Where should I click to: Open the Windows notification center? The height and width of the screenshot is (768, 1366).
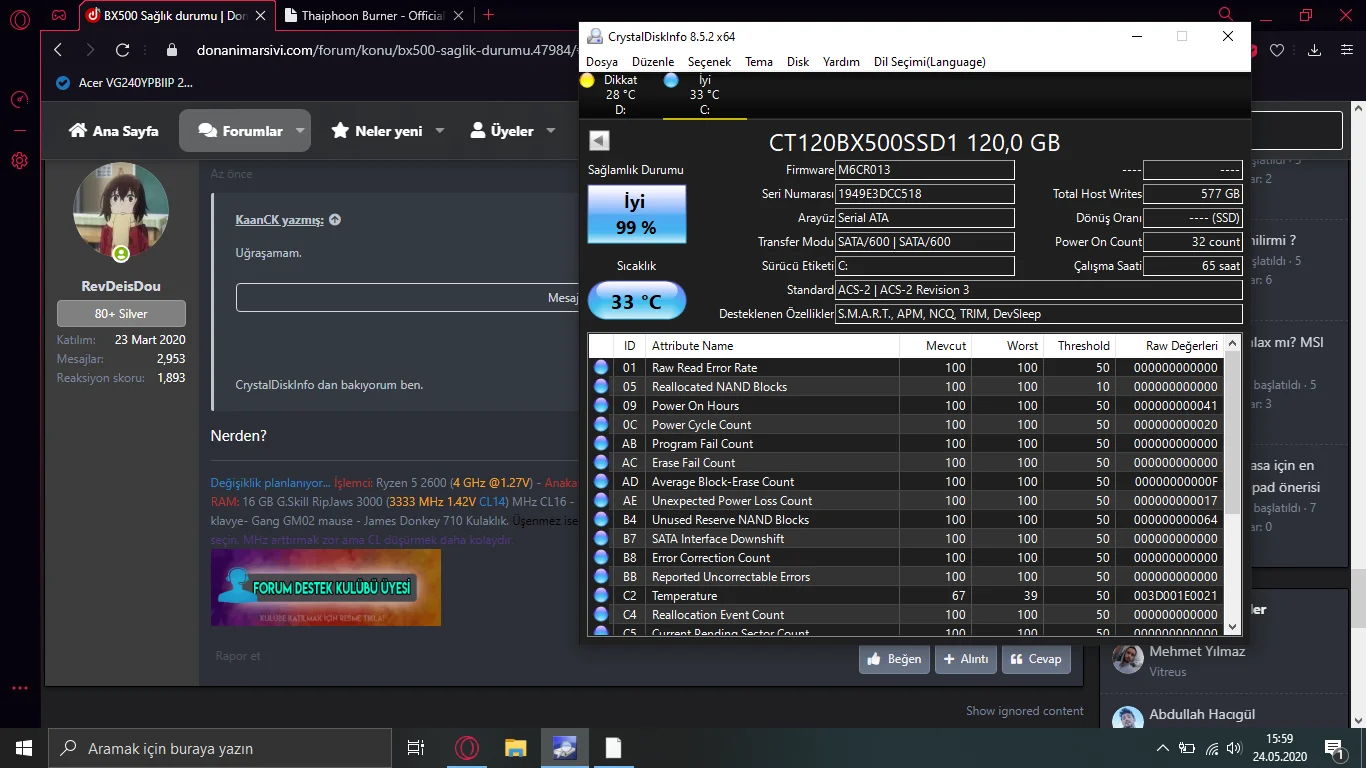pos(1334,748)
